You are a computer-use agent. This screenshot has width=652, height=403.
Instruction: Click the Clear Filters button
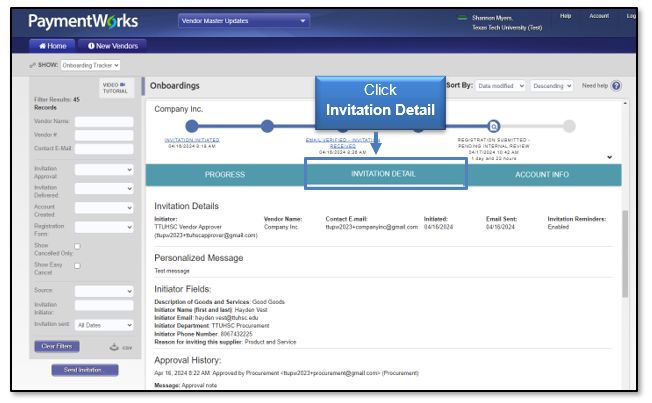57,346
